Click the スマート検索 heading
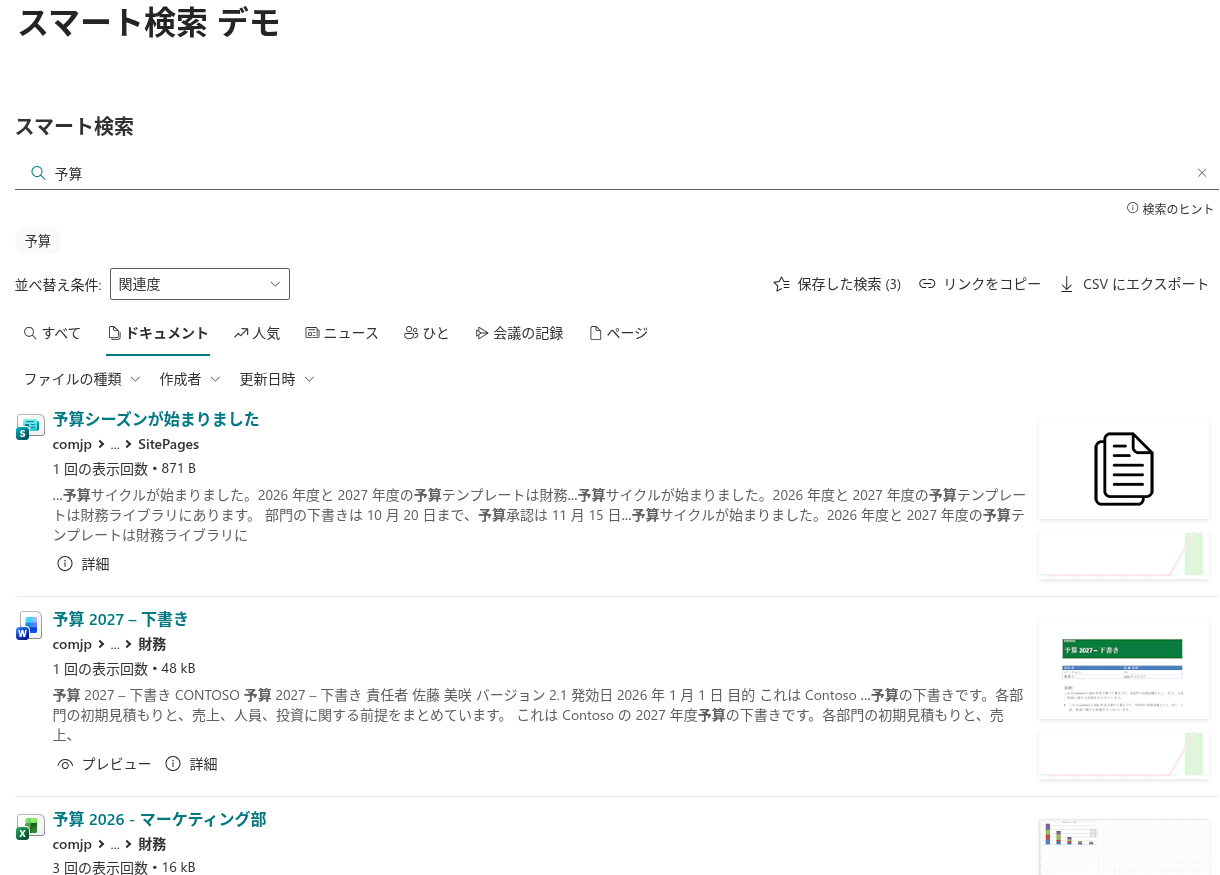Viewport: 1220px width, 875px height. click(75, 127)
